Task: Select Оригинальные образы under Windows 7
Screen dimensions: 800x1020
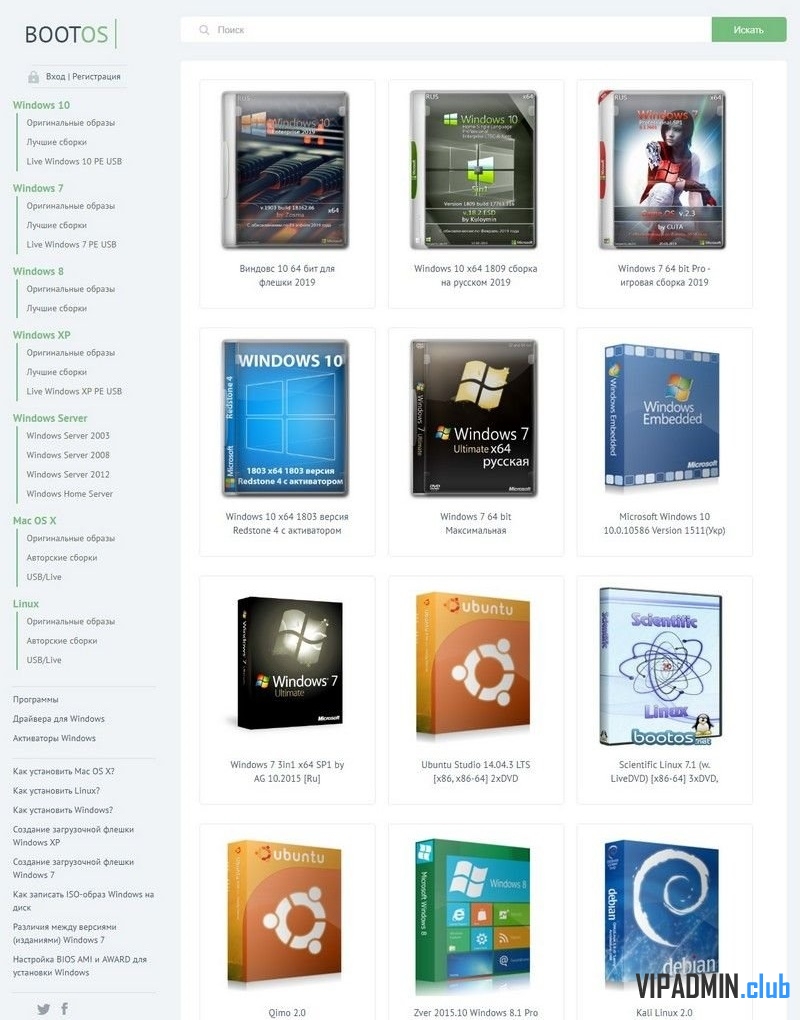Action: pos(71,206)
